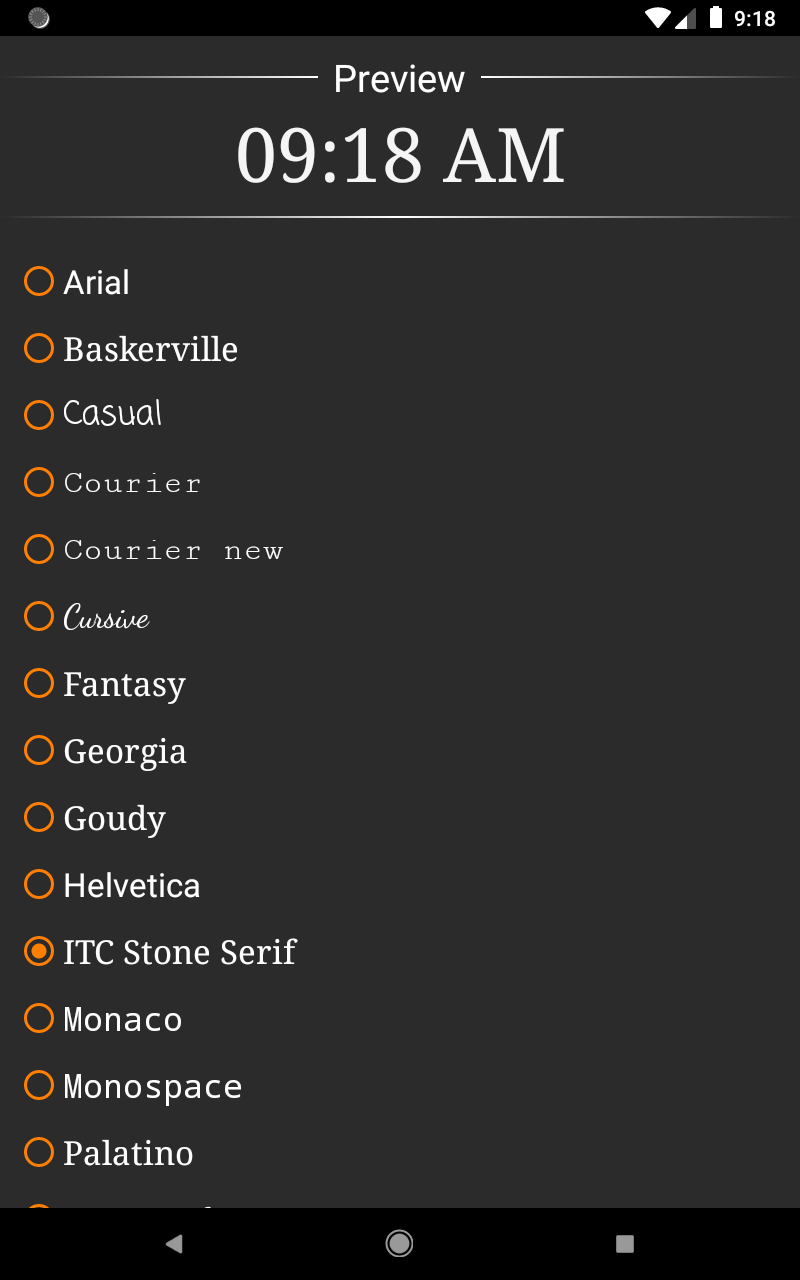Select the Arial font radio button
The height and width of the screenshot is (1280, 800).
coord(39,282)
